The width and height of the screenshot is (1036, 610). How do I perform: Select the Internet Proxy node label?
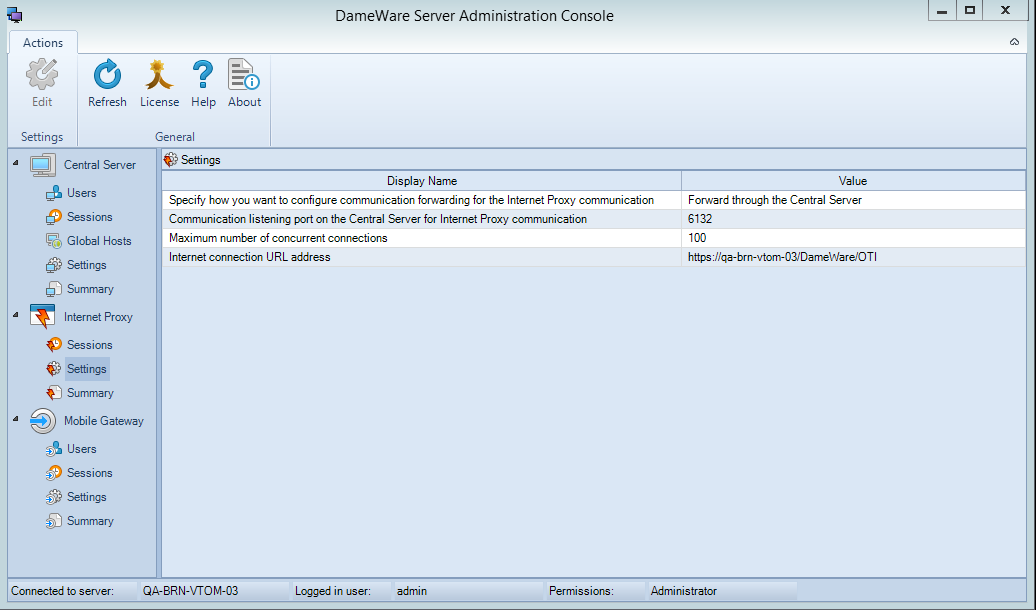click(98, 317)
